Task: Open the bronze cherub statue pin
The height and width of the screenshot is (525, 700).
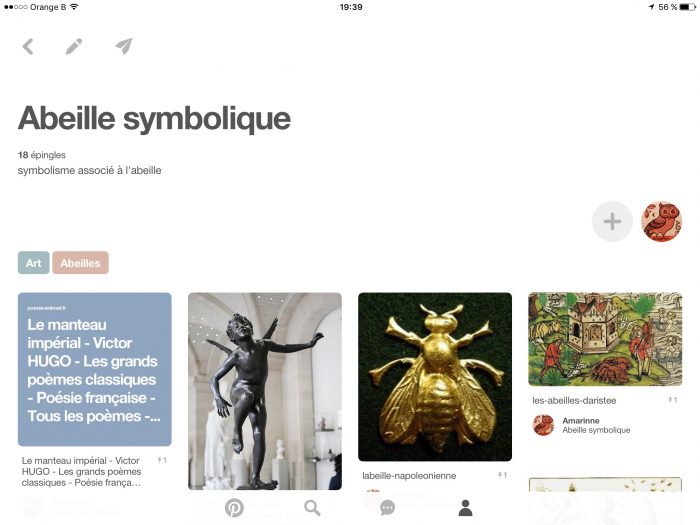Action: click(265, 391)
